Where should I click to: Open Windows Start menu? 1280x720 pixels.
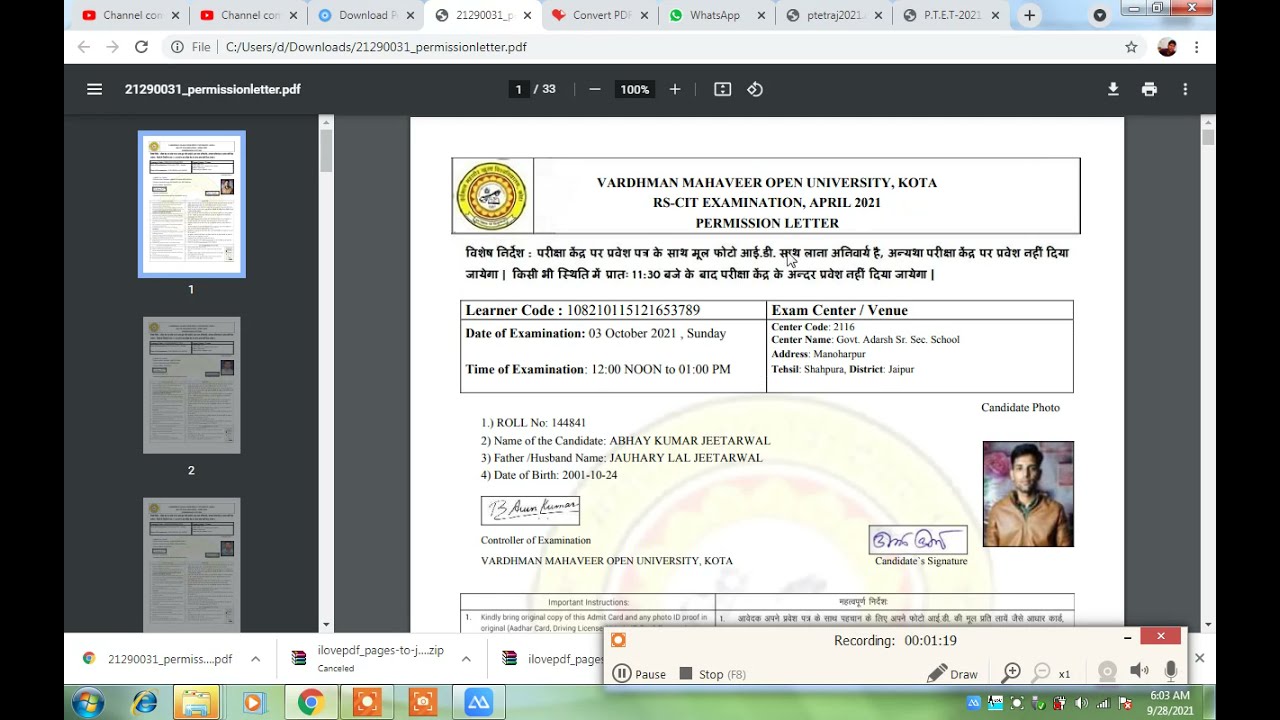coord(88,703)
